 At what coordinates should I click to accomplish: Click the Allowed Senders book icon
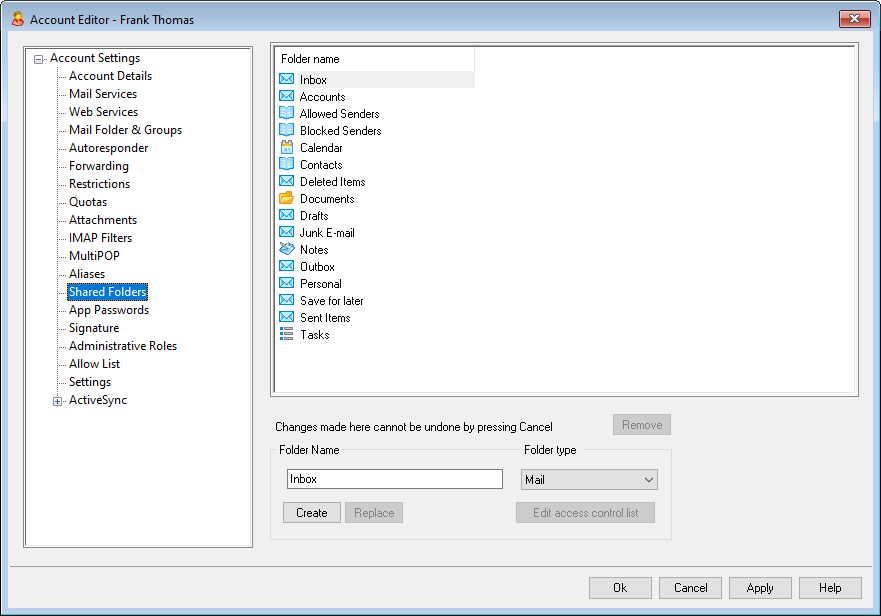[x=287, y=114]
